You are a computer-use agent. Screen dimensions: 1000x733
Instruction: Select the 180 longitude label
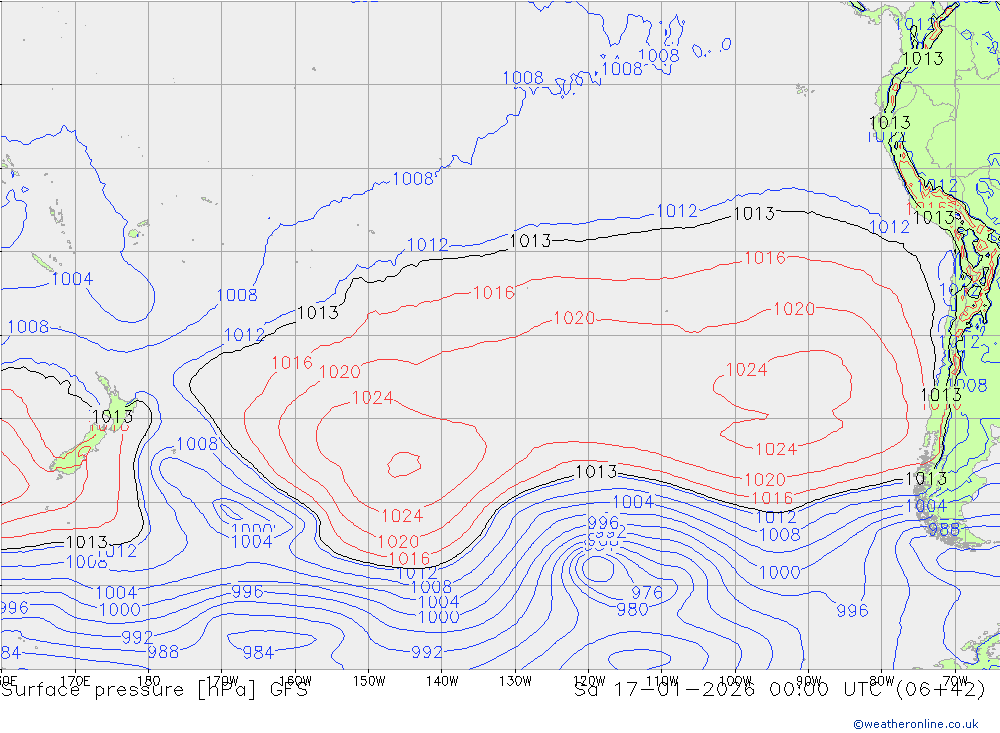149,681
